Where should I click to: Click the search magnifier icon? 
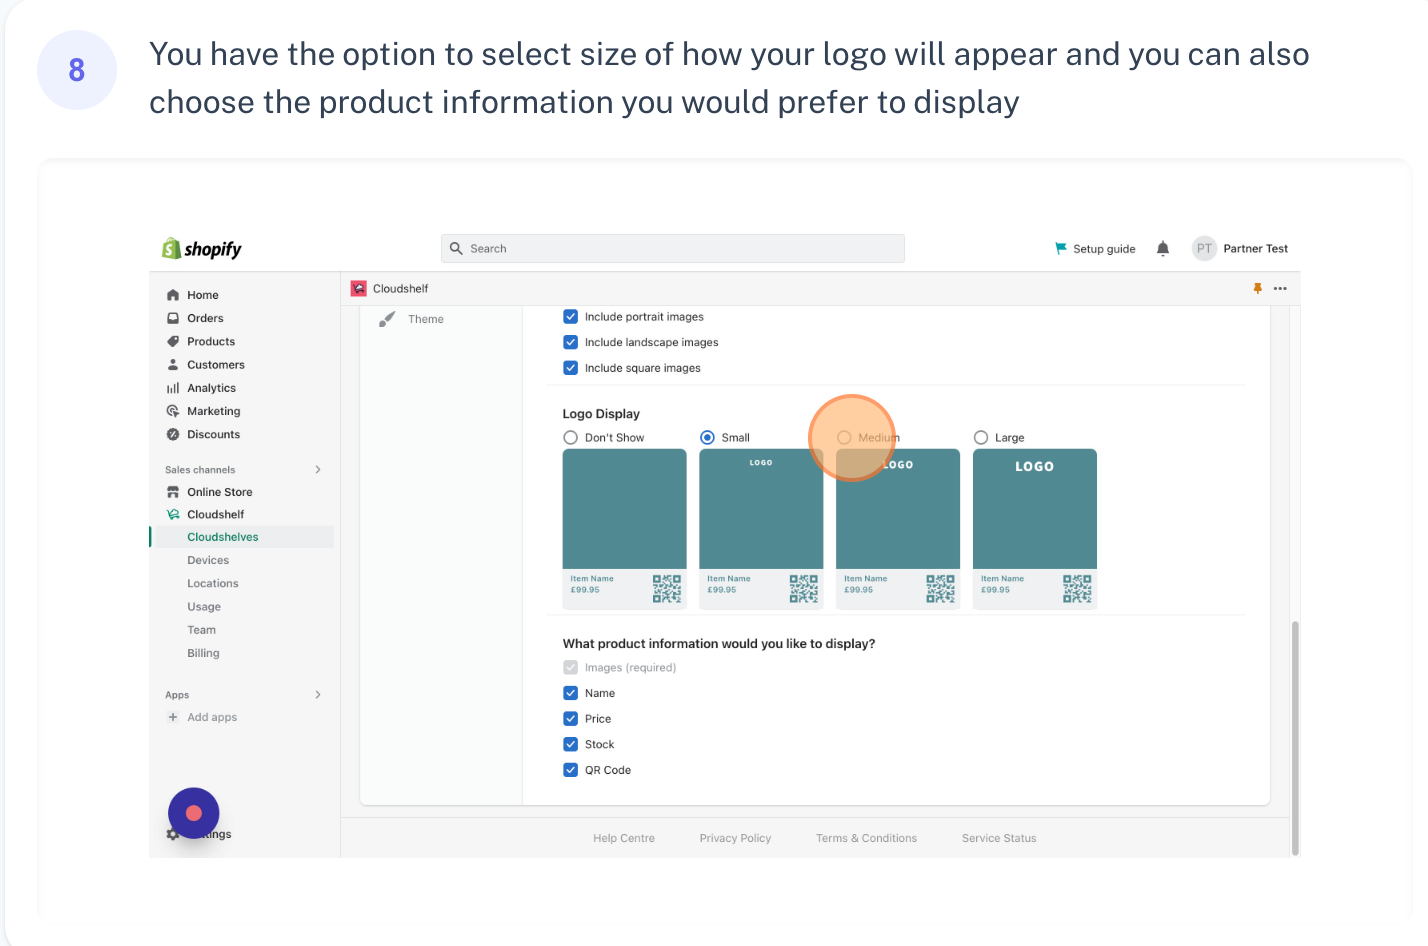coord(456,249)
